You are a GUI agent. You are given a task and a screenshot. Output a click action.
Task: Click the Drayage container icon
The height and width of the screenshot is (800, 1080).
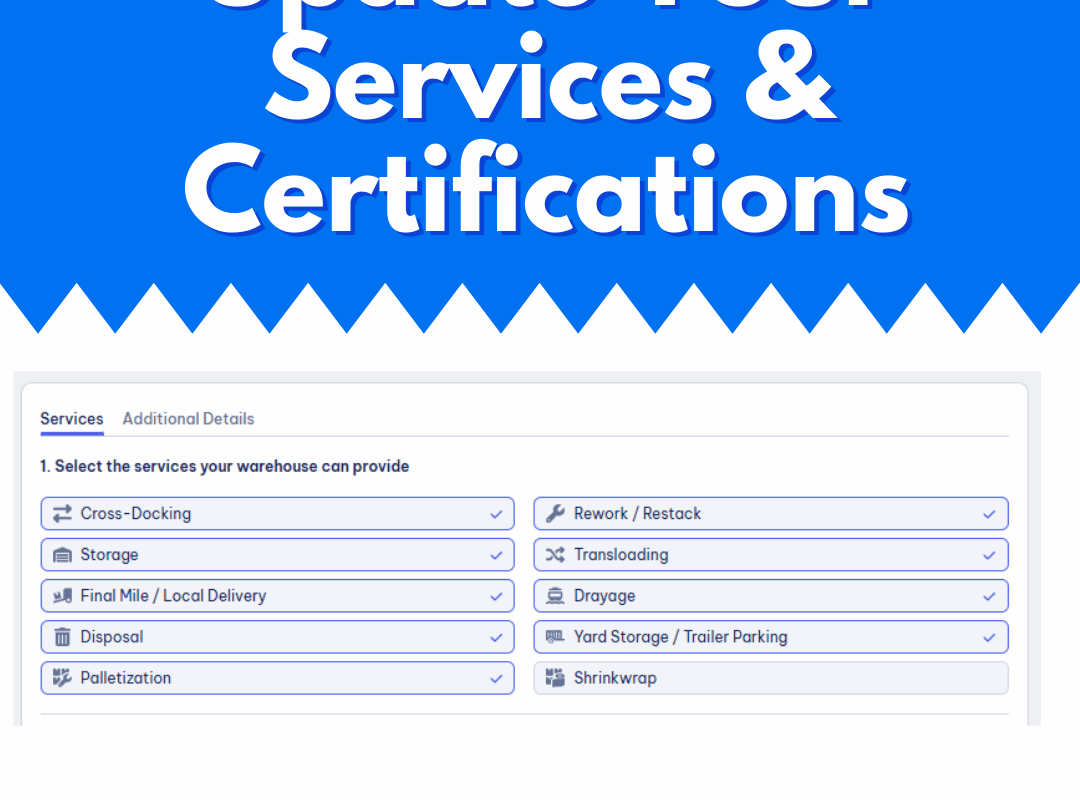pyautogui.click(x=555, y=596)
